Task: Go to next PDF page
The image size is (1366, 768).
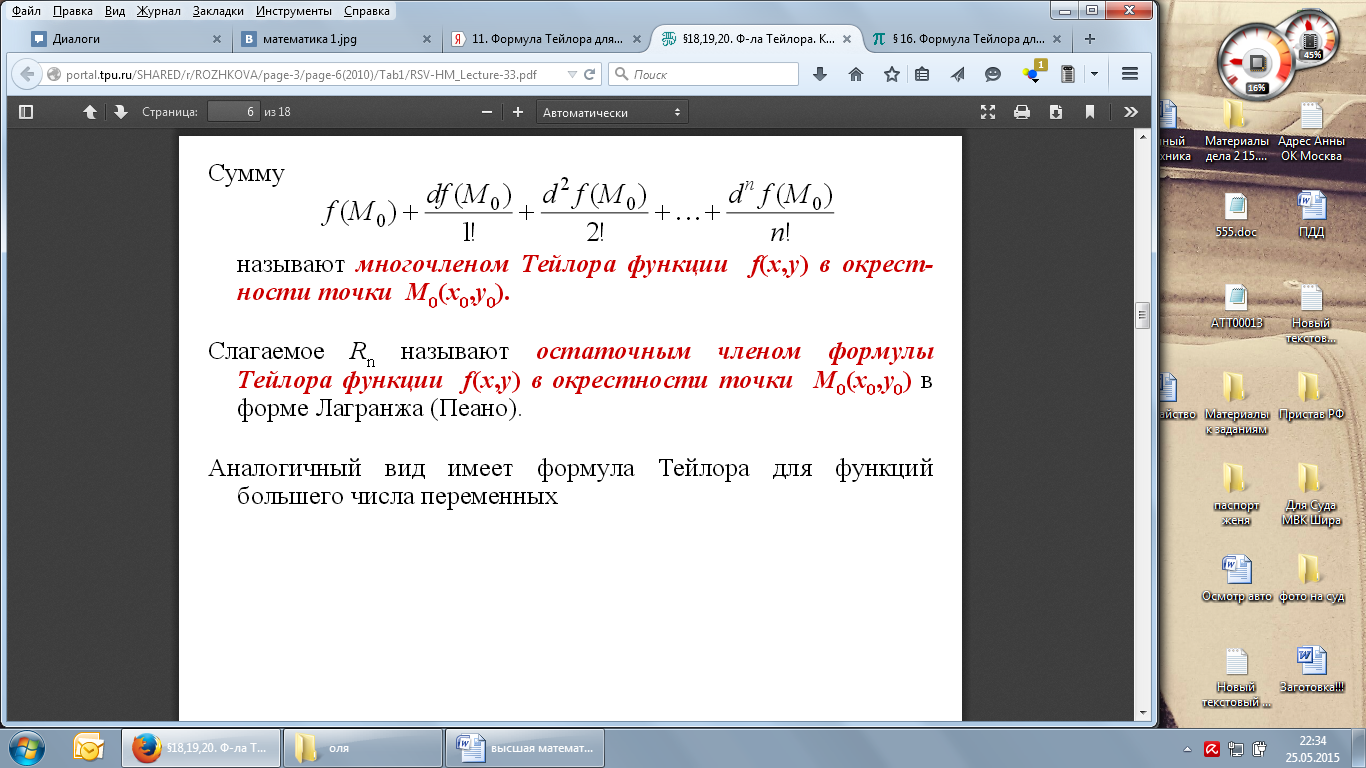Action: point(120,112)
